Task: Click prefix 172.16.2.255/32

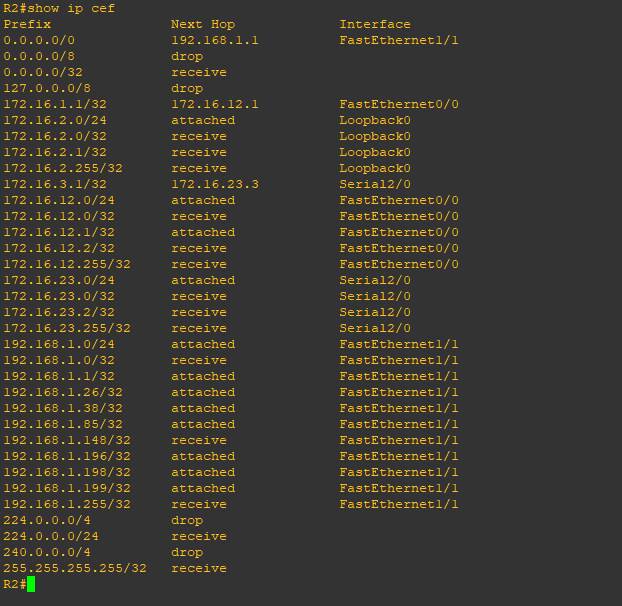Action: click(x=63, y=168)
